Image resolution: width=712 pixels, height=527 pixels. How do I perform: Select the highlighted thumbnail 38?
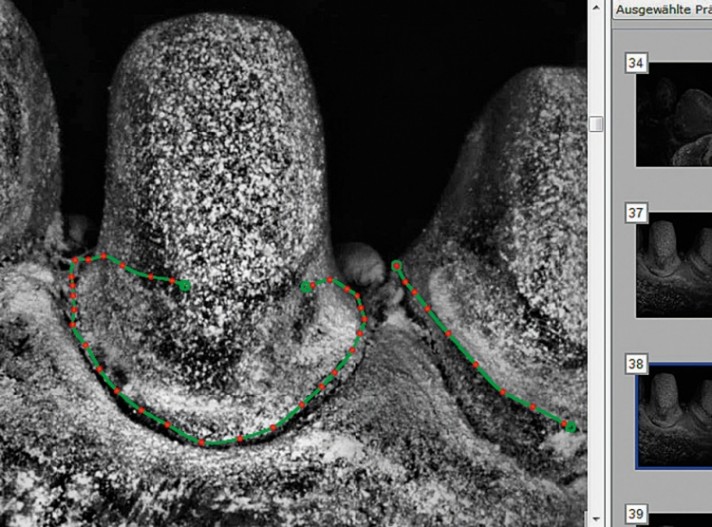point(674,416)
